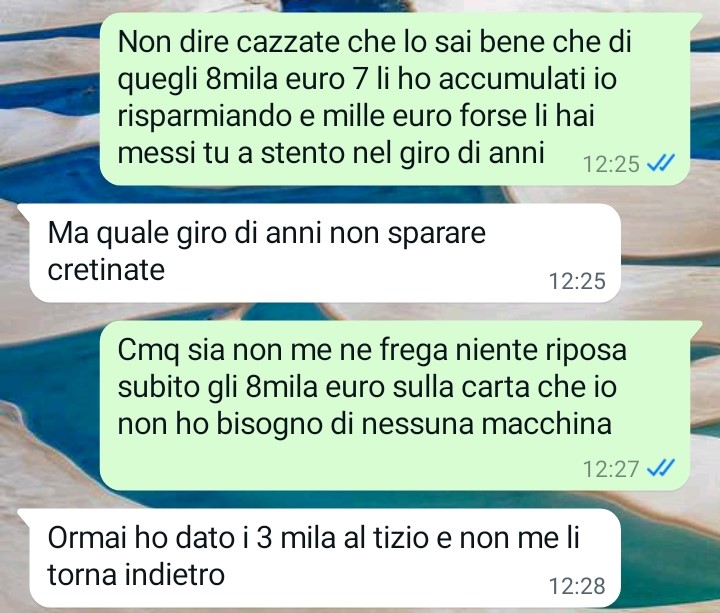Screen dimensions: 720x613
Task: Click the 12:25 timestamp on the white bubble
Action: tap(577, 281)
